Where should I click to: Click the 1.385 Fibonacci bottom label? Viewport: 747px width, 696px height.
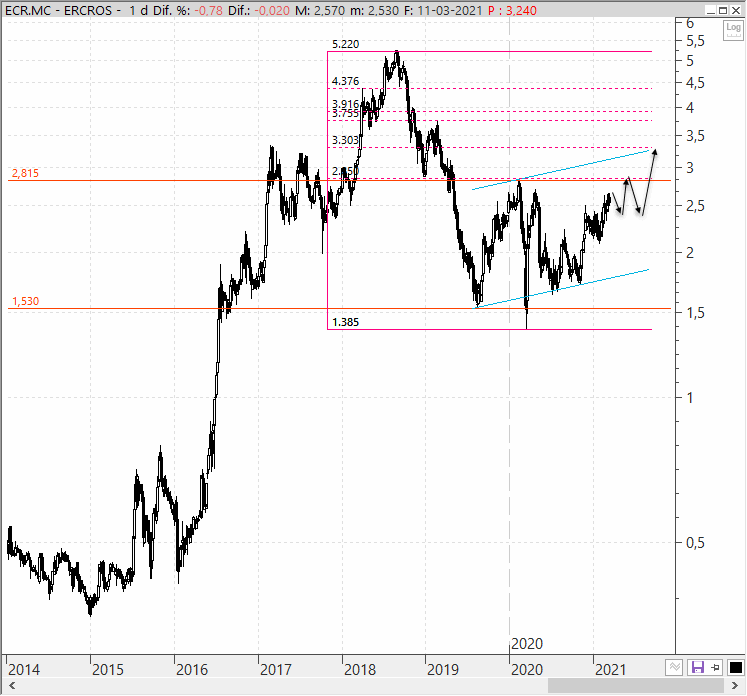click(x=345, y=322)
